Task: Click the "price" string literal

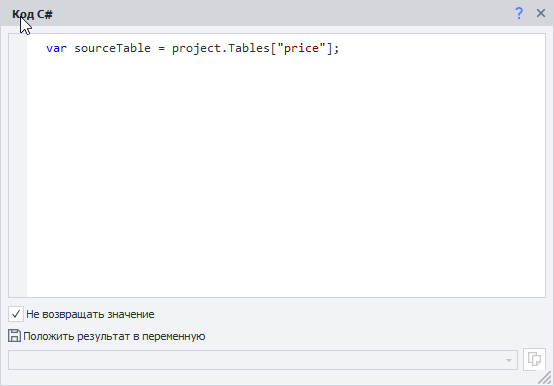Action: (301, 48)
